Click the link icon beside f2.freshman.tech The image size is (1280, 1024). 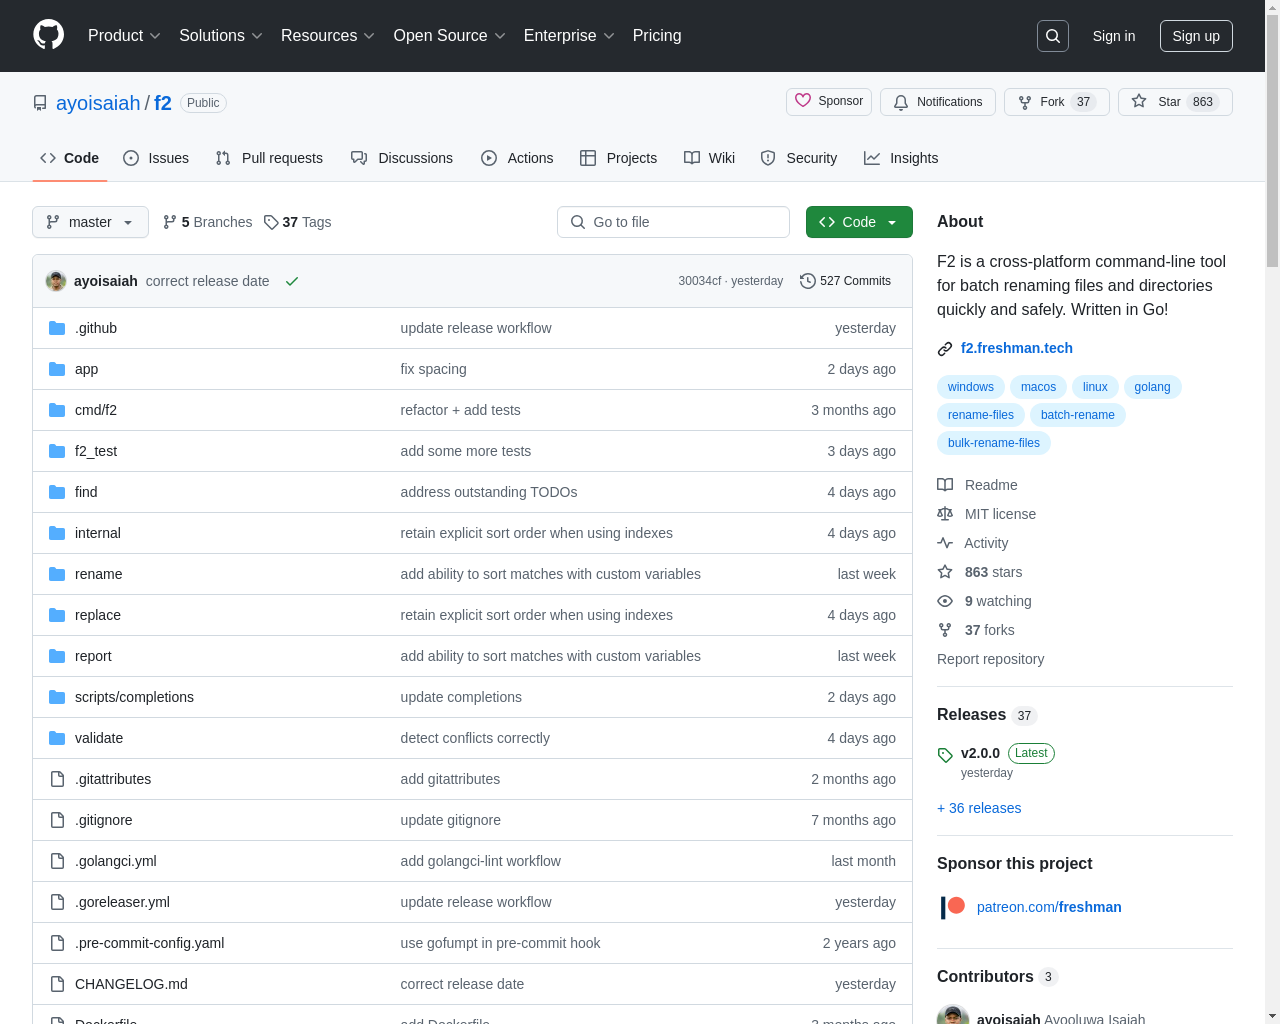[945, 349]
